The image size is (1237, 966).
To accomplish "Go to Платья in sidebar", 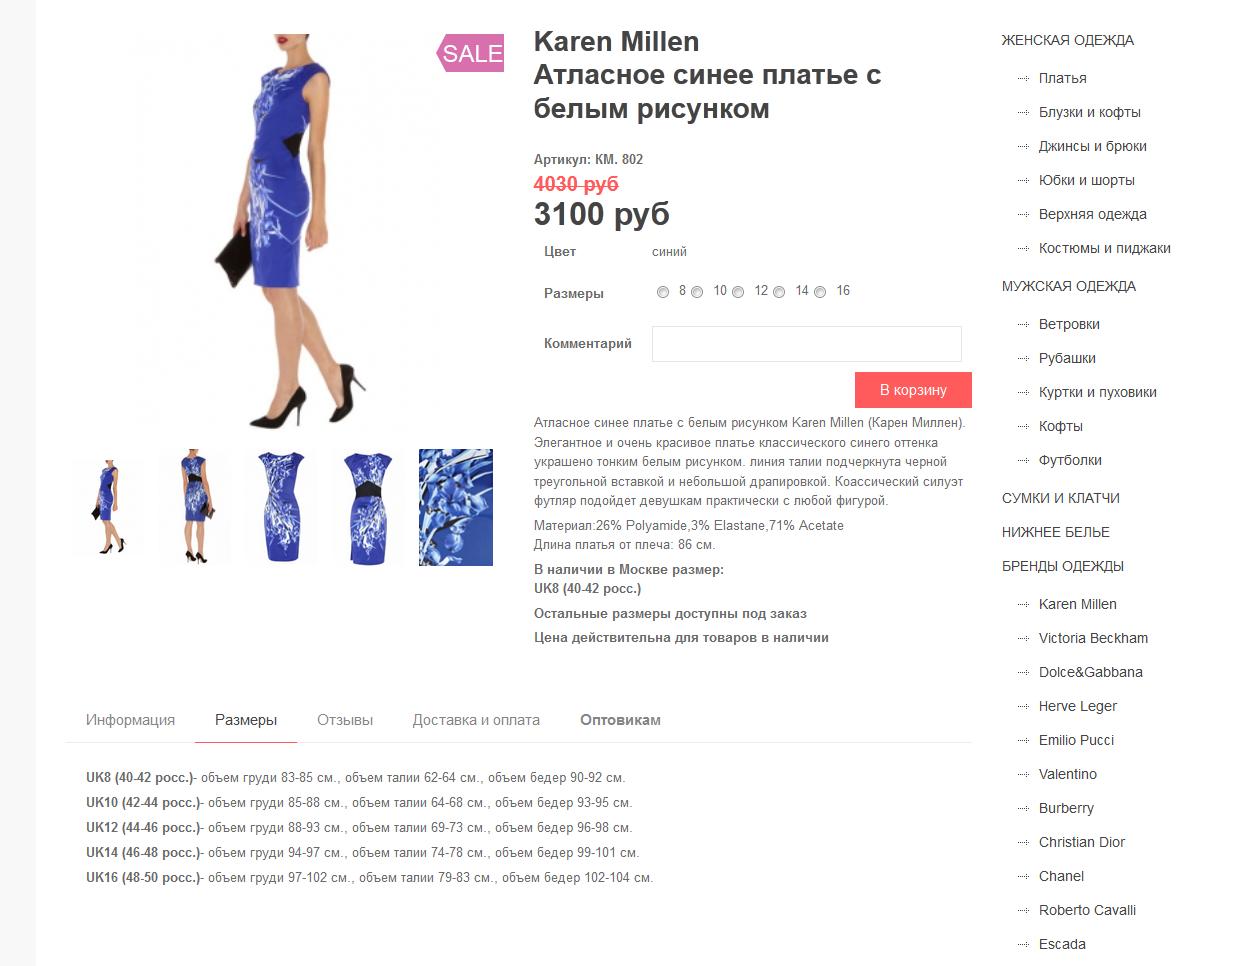I will 1062,78.
